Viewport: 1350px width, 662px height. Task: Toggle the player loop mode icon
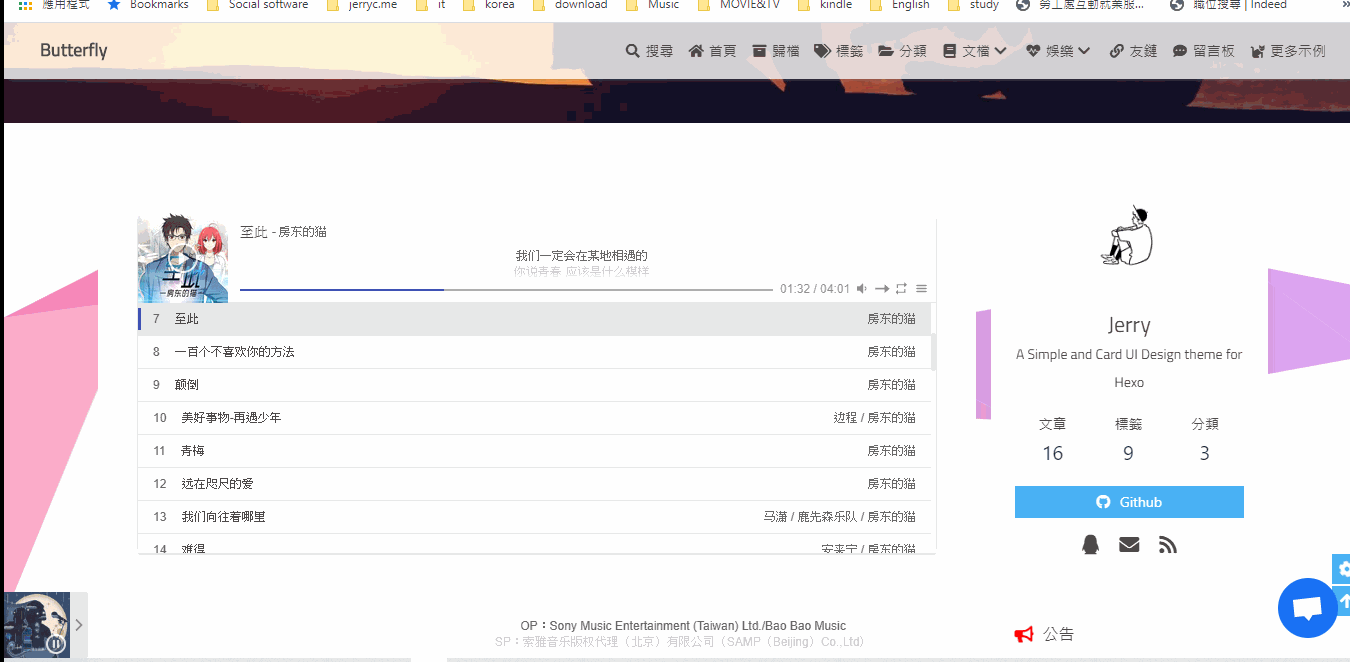click(901, 289)
